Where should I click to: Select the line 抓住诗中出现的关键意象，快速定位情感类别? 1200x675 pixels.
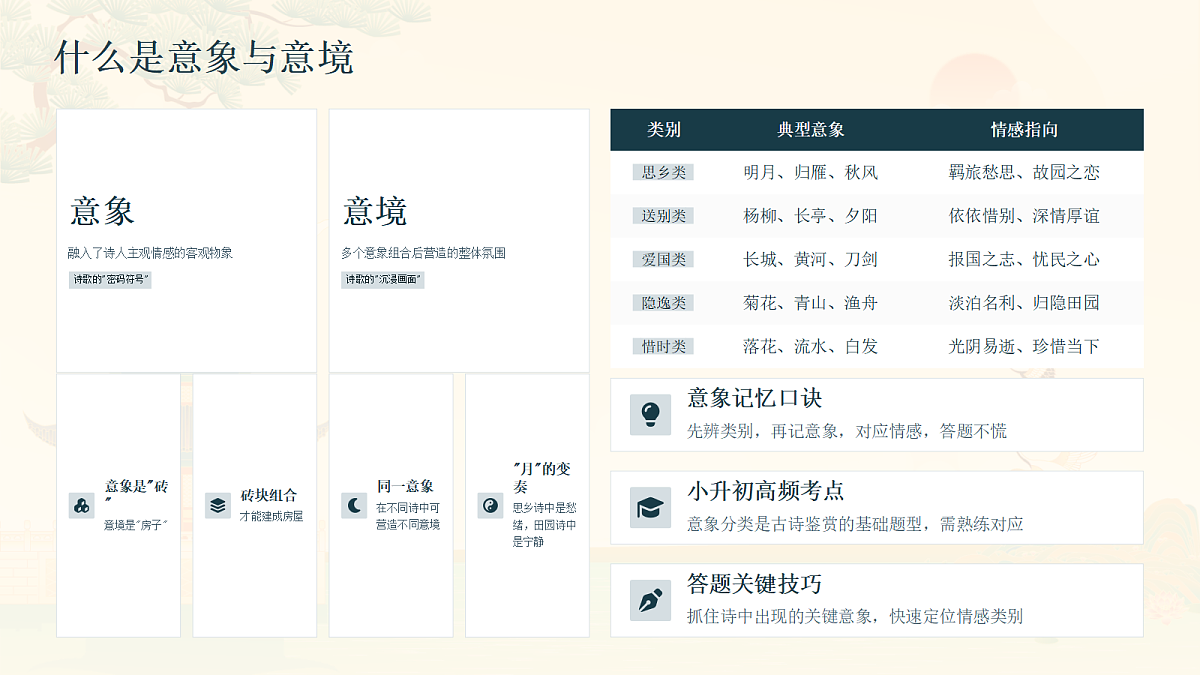pyautogui.click(x=855, y=617)
